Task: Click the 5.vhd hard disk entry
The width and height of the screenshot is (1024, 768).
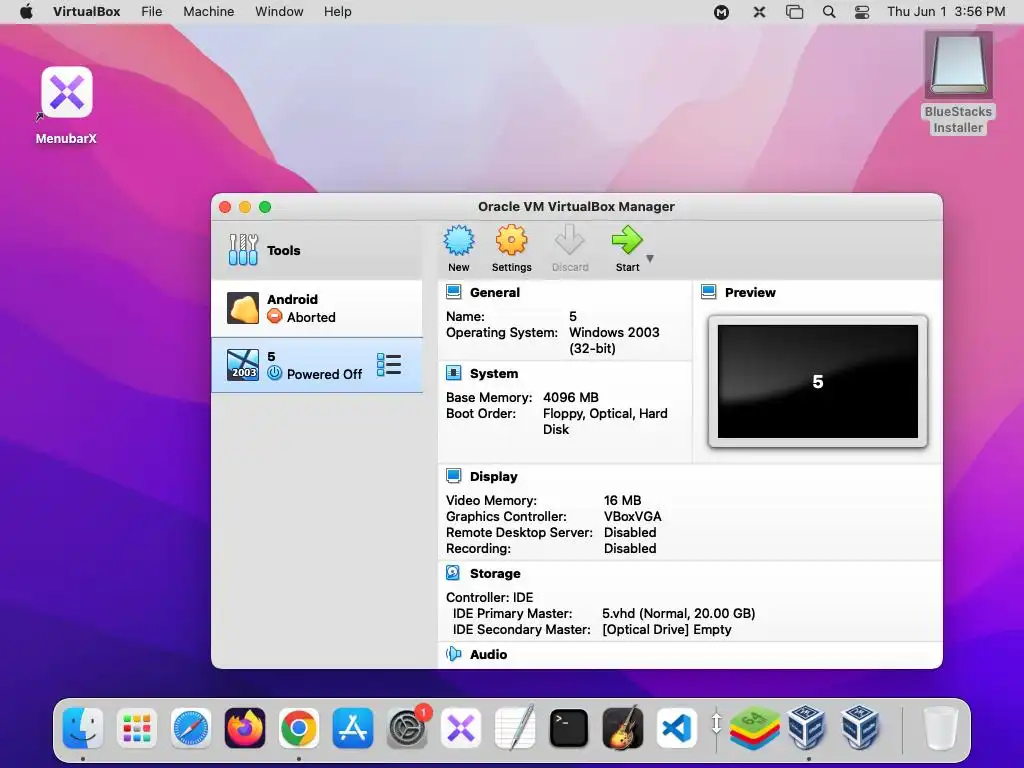Action: [679, 613]
